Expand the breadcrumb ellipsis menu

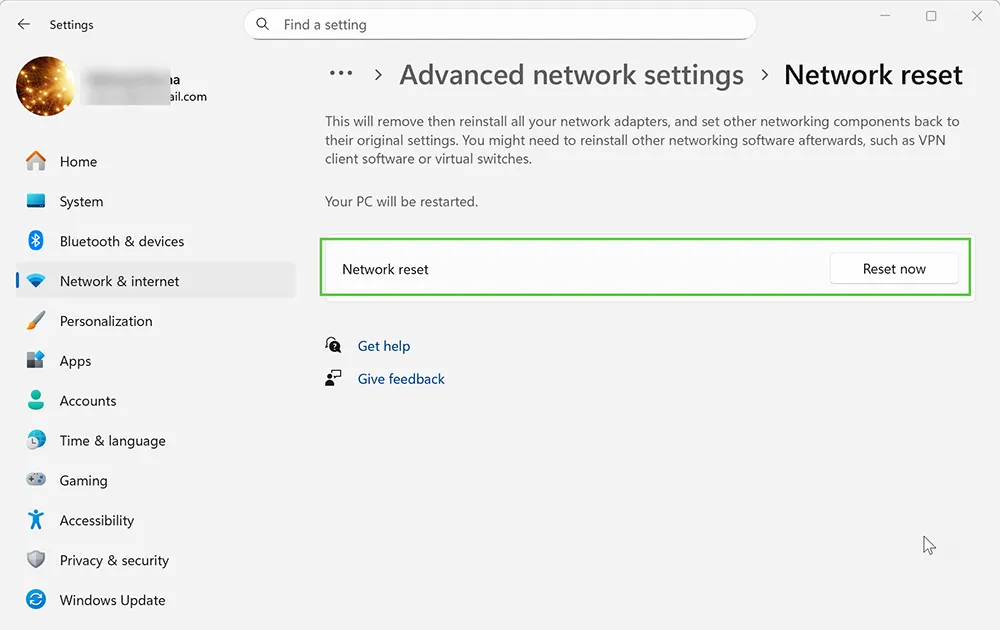[x=341, y=73]
